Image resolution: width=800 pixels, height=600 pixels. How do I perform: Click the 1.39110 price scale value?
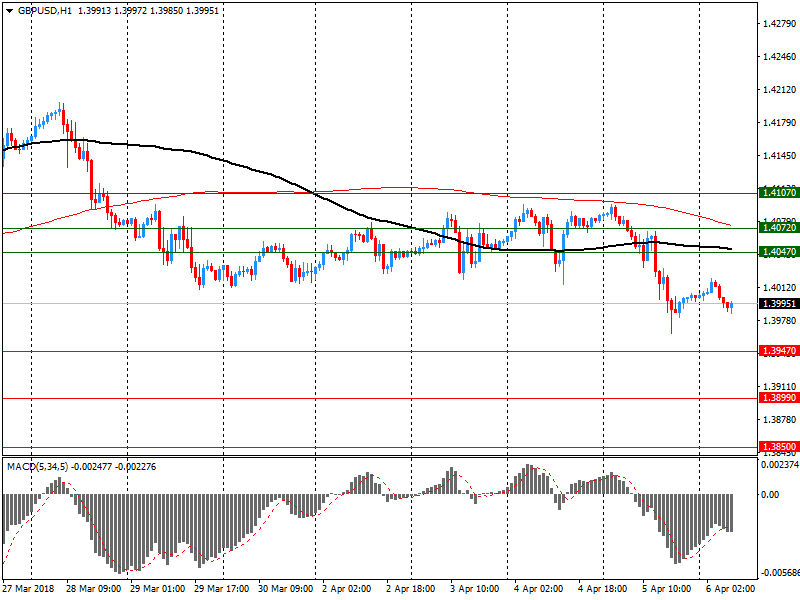click(780, 387)
